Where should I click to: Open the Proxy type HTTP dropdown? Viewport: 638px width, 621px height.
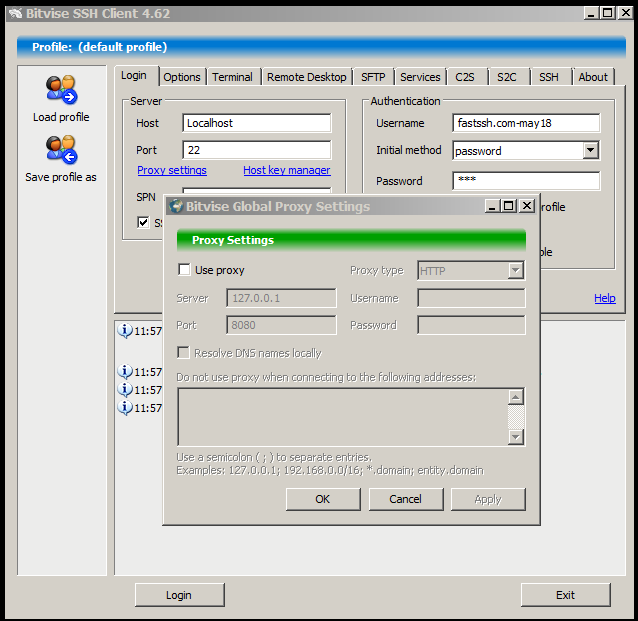516,270
